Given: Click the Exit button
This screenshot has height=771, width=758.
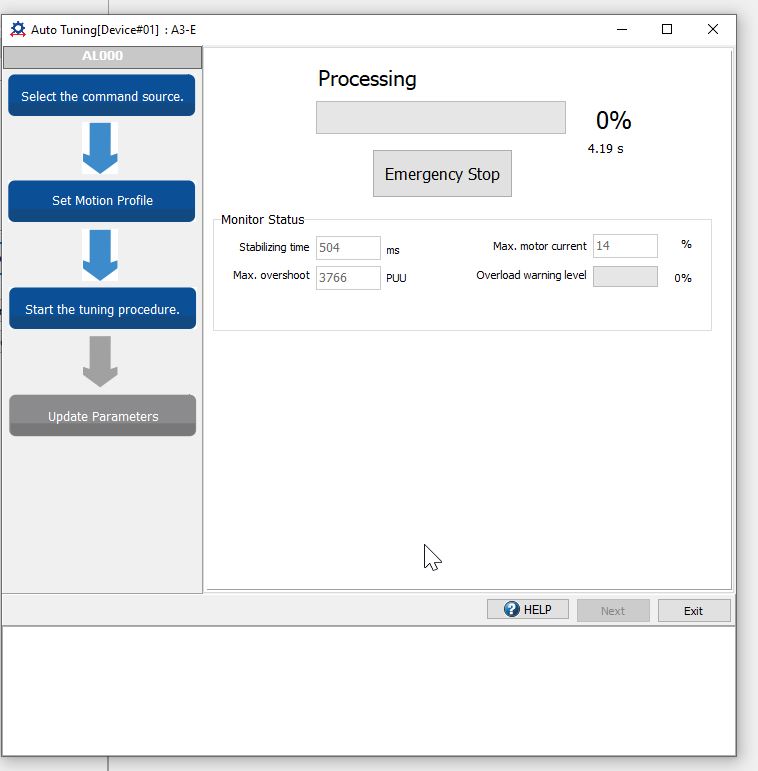Looking at the screenshot, I should pyautogui.click(x=694, y=611).
